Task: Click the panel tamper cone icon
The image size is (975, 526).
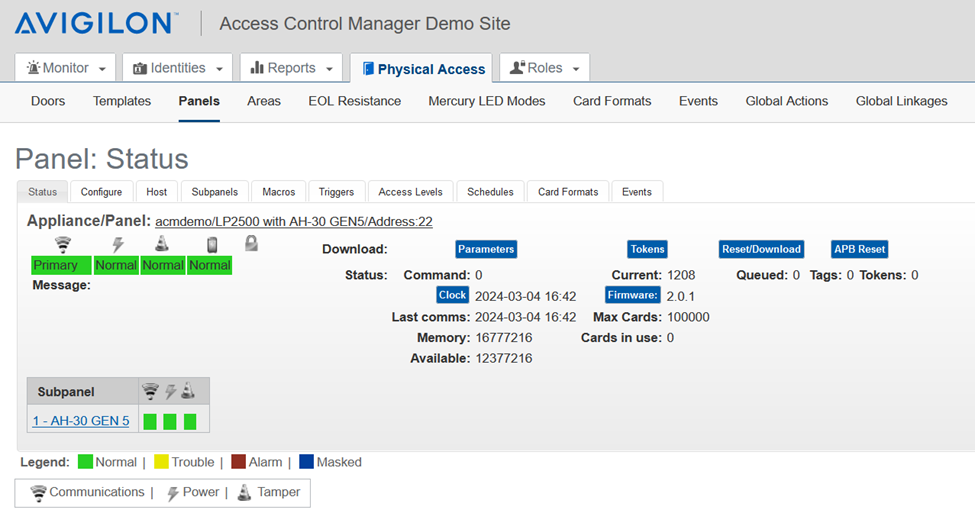Action: tap(162, 244)
